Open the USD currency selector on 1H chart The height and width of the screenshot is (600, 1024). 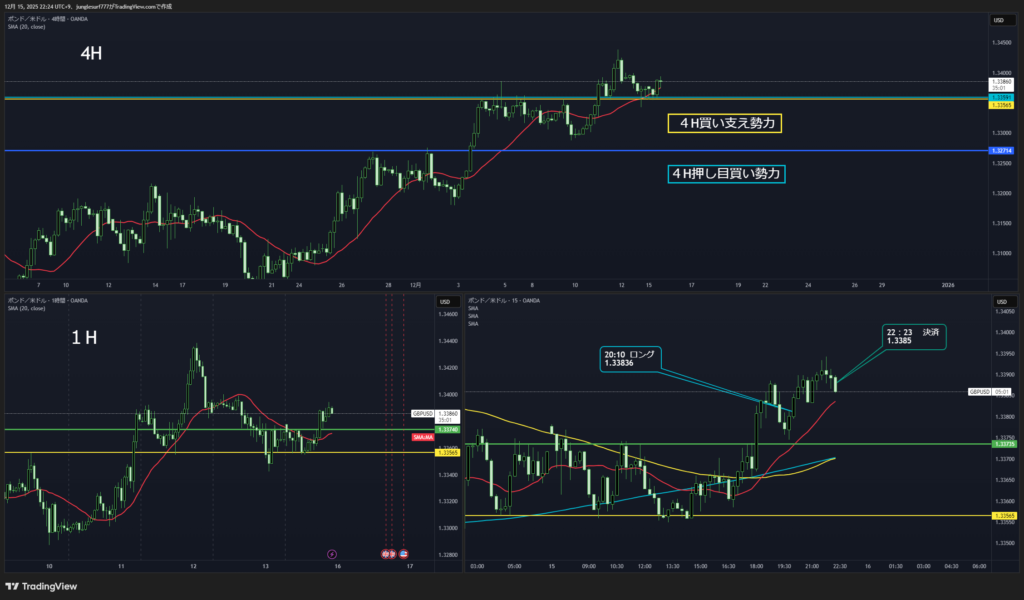tap(445, 301)
